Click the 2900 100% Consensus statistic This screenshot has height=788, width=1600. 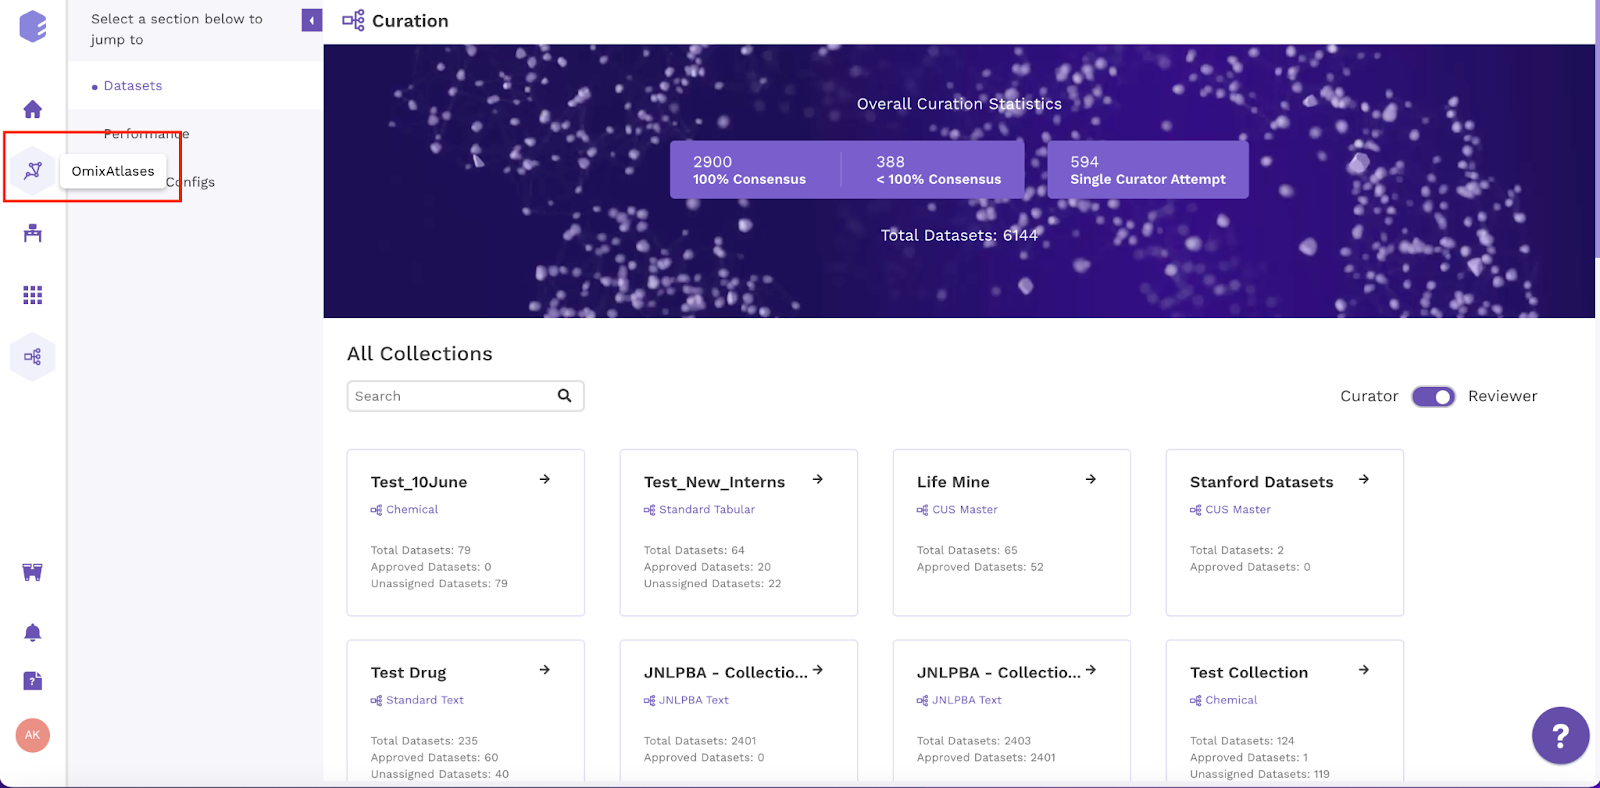[x=749, y=170]
